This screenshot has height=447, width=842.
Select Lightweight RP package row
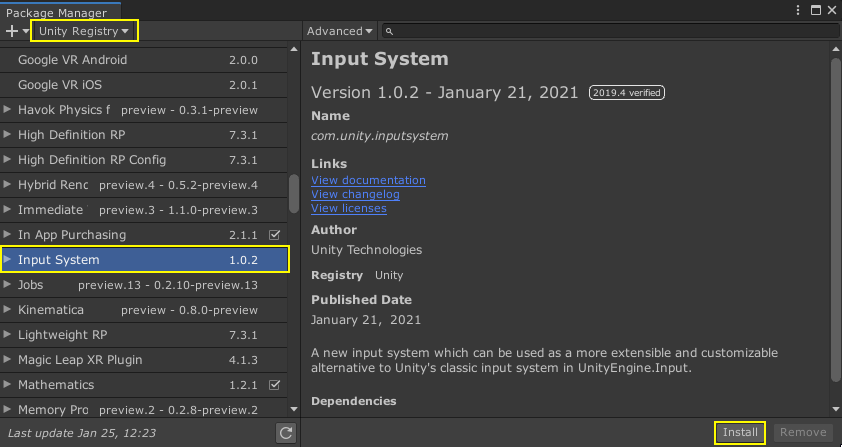point(143,335)
